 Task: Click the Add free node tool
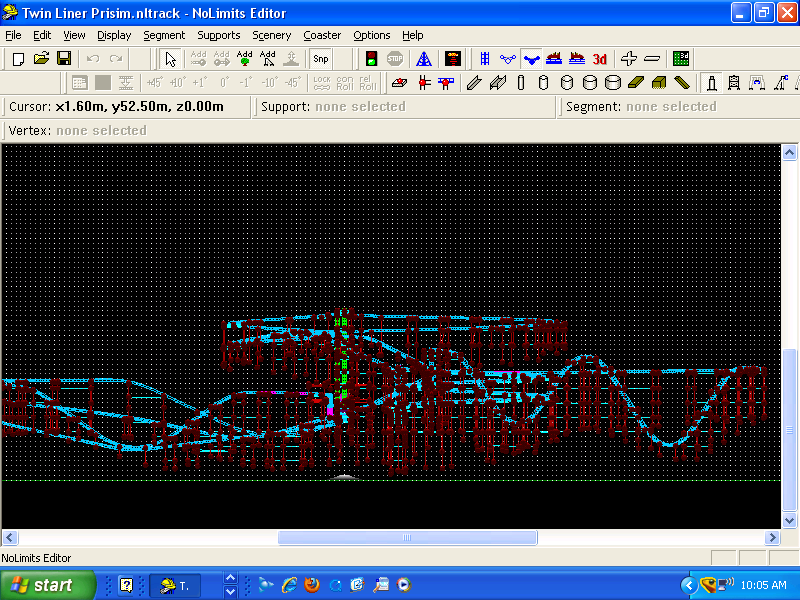[x=267, y=59]
